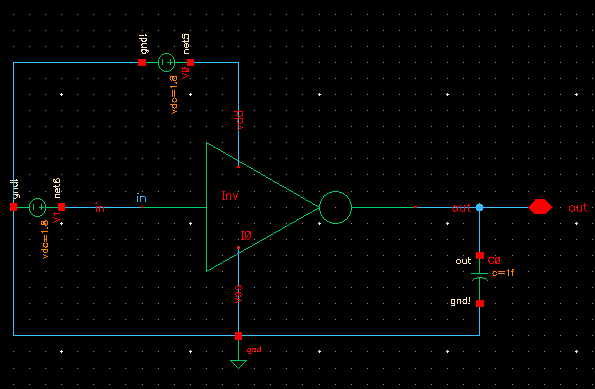Click the blue out wire junction dot
The width and height of the screenshot is (595, 389).
point(480,207)
